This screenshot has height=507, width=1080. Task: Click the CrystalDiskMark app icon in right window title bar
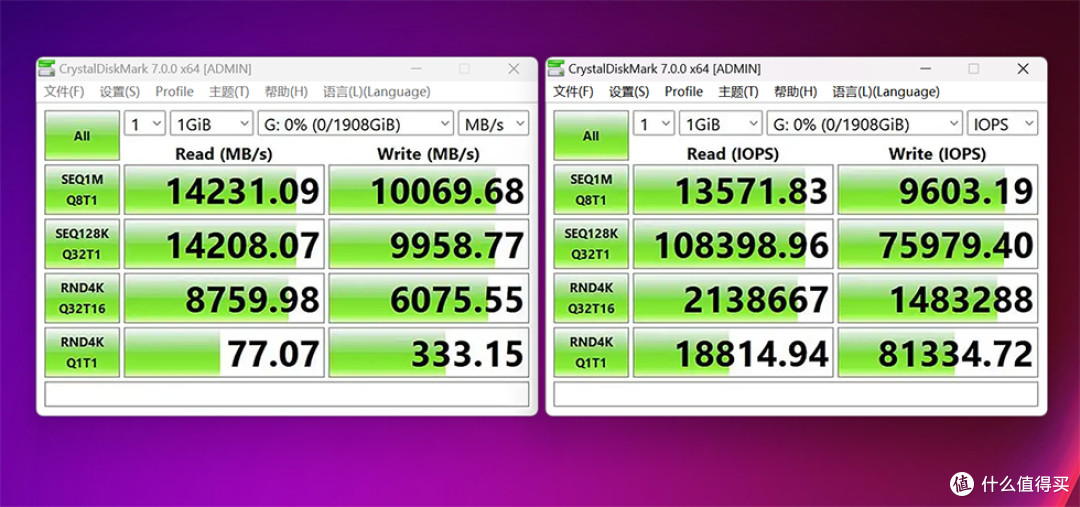click(557, 69)
